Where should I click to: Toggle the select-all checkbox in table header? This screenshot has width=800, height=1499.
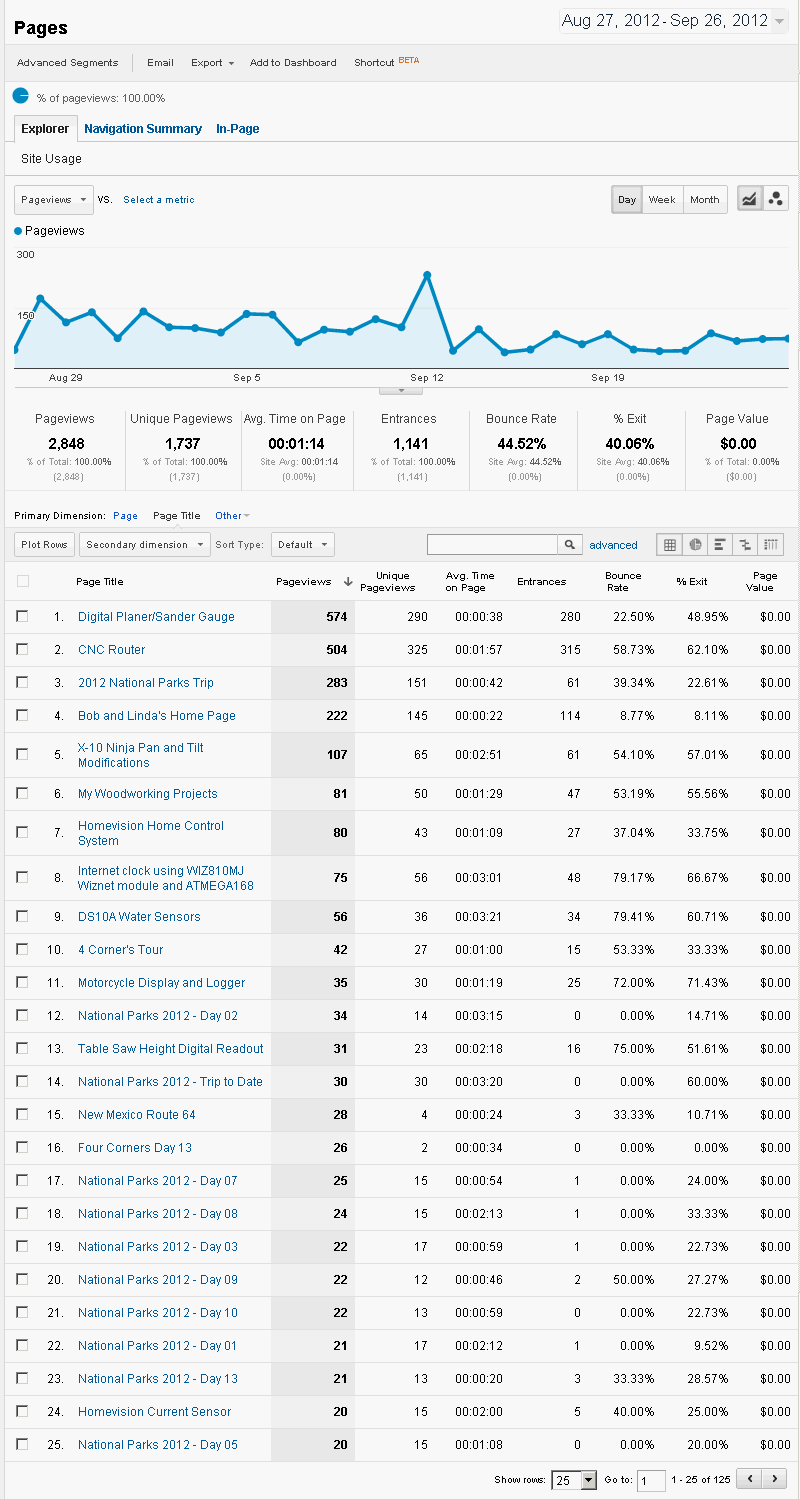click(x=22, y=580)
